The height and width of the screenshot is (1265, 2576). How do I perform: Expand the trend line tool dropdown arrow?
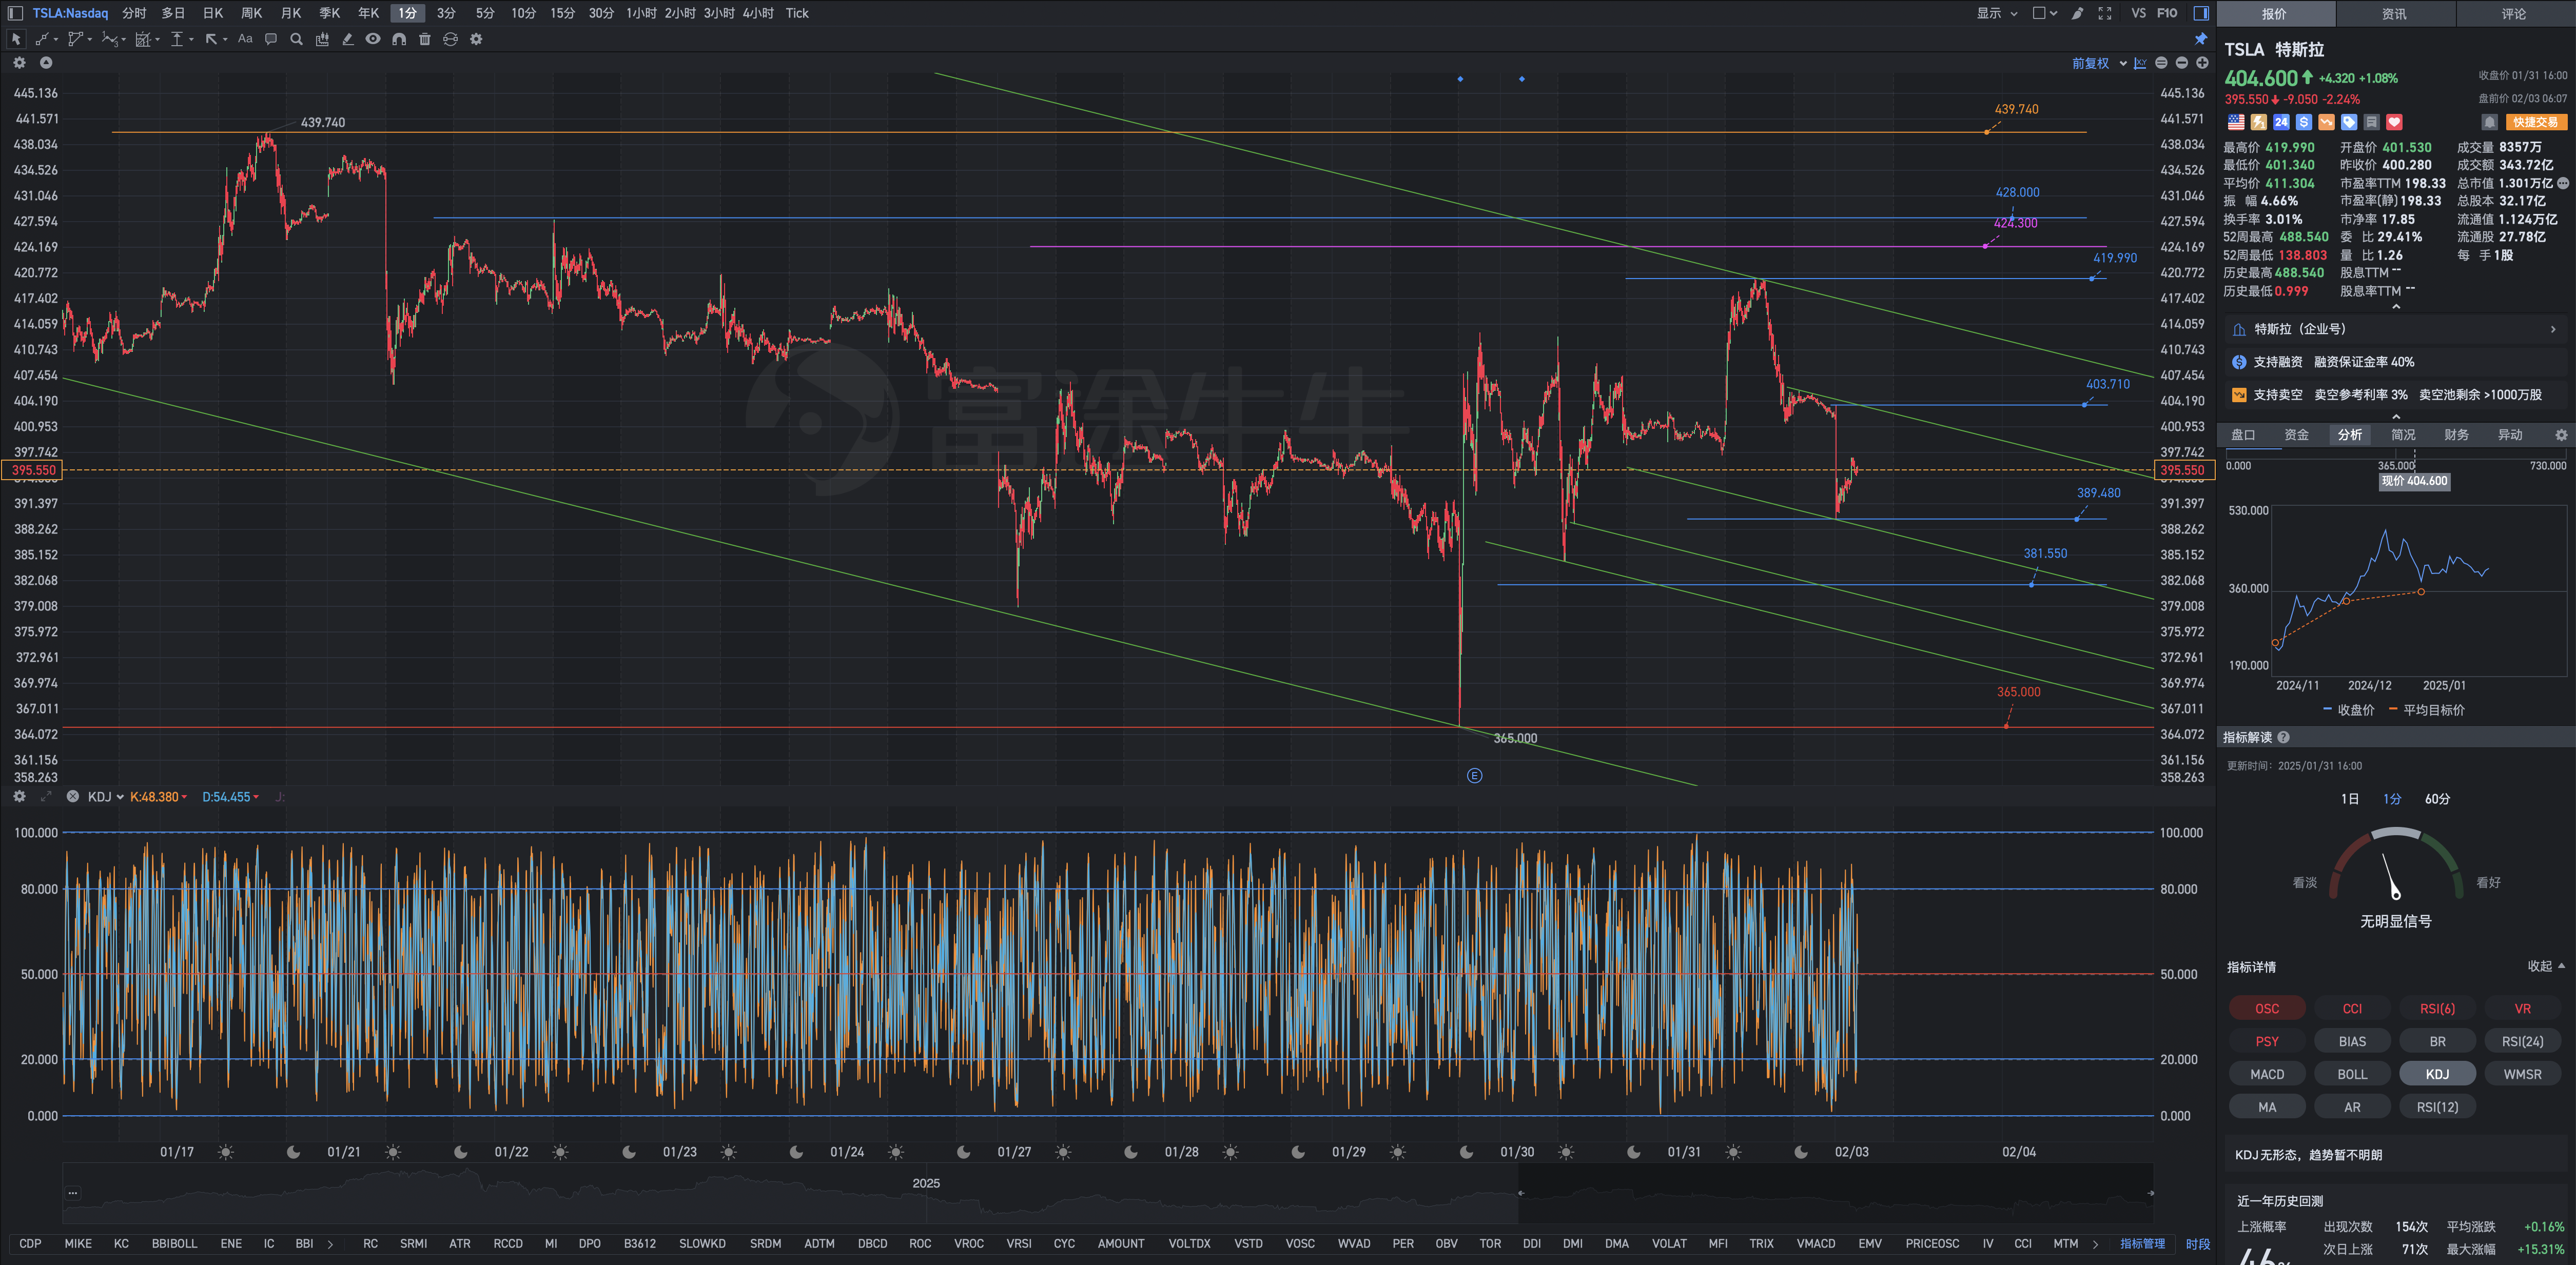click(56, 40)
